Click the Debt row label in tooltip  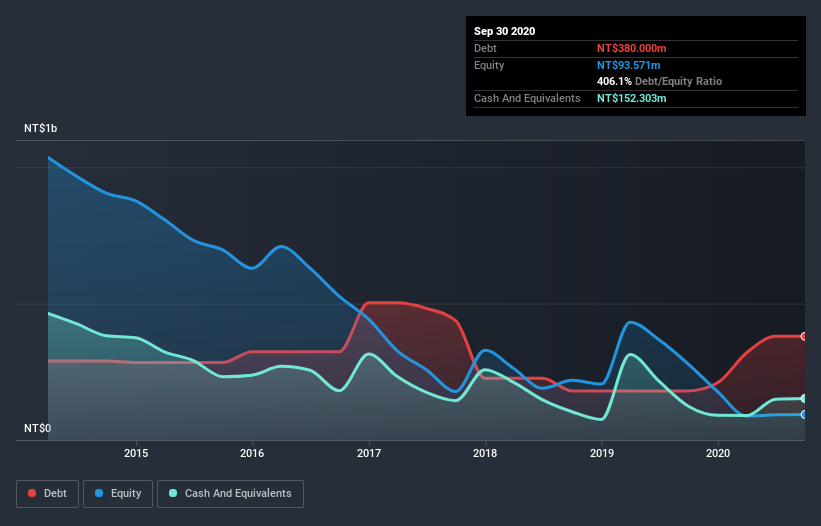pos(485,48)
